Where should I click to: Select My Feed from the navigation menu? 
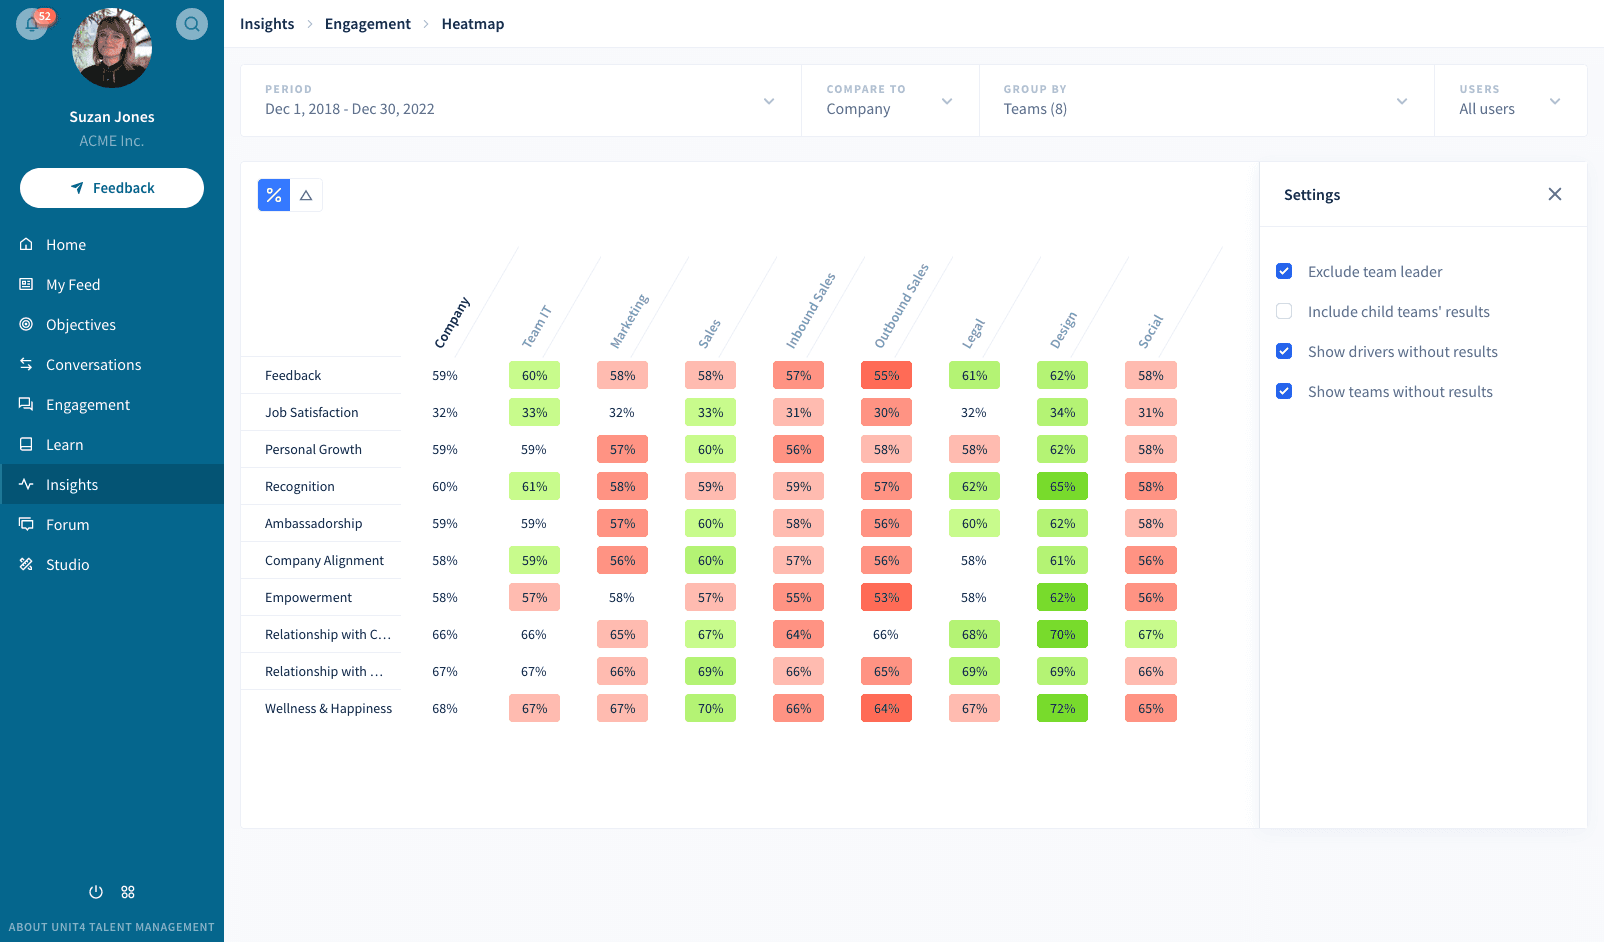coord(73,284)
